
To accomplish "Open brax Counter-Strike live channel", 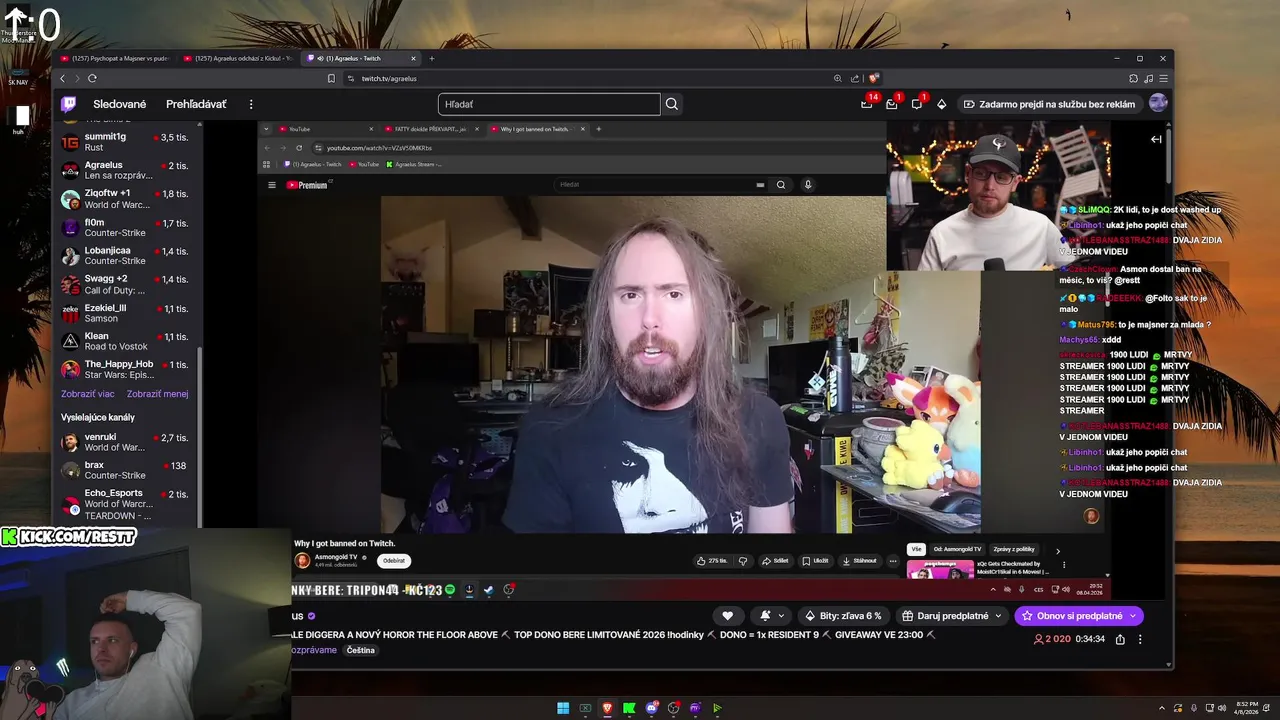I will [128, 470].
